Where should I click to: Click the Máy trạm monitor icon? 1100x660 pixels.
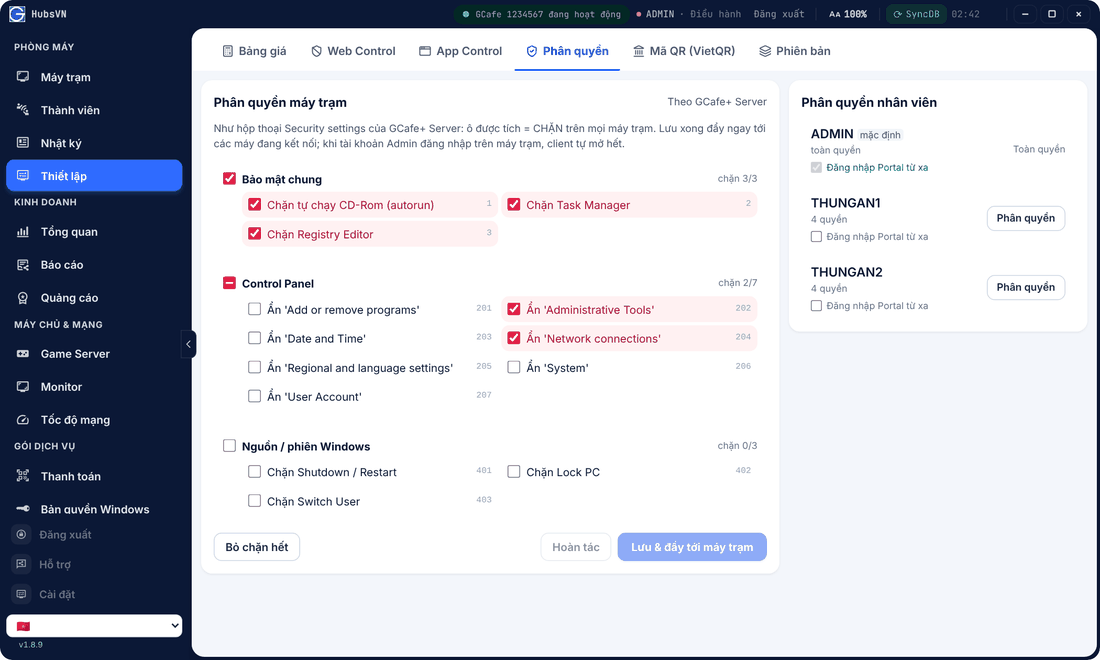pos(23,76)
